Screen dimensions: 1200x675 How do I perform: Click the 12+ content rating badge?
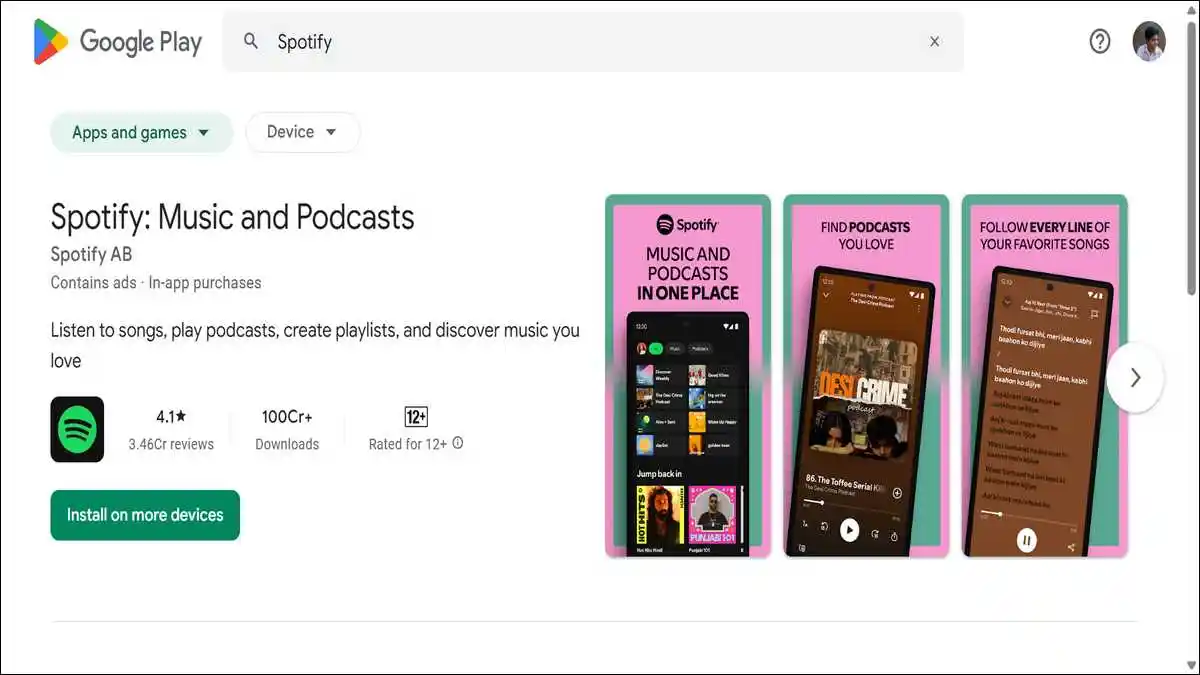click(416, 416)
